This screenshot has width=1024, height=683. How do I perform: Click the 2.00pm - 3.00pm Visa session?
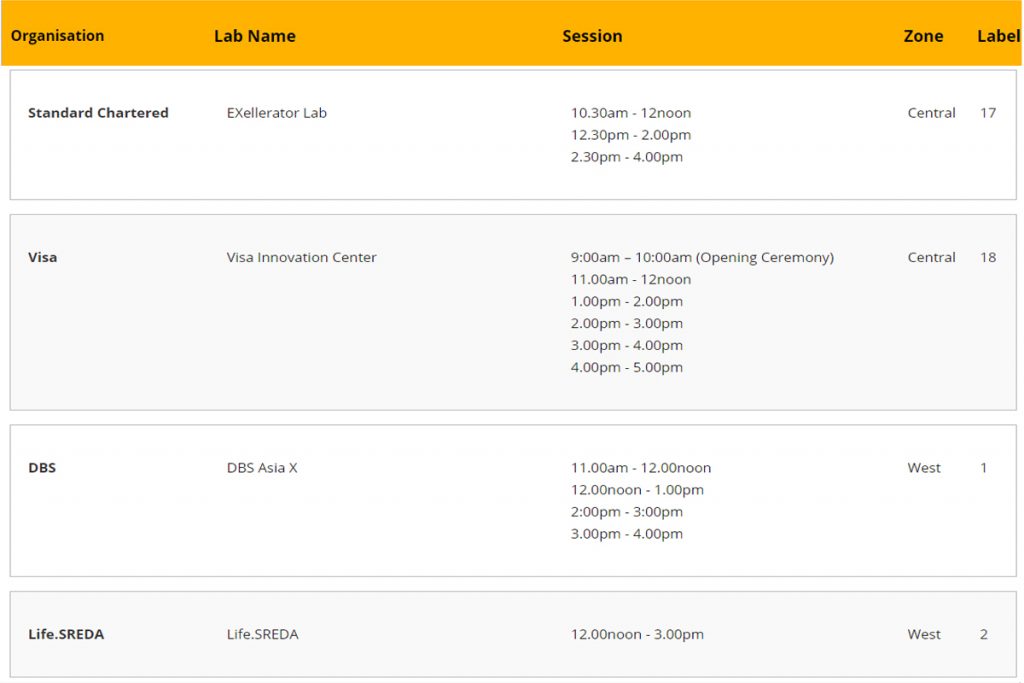pos(627,323)
